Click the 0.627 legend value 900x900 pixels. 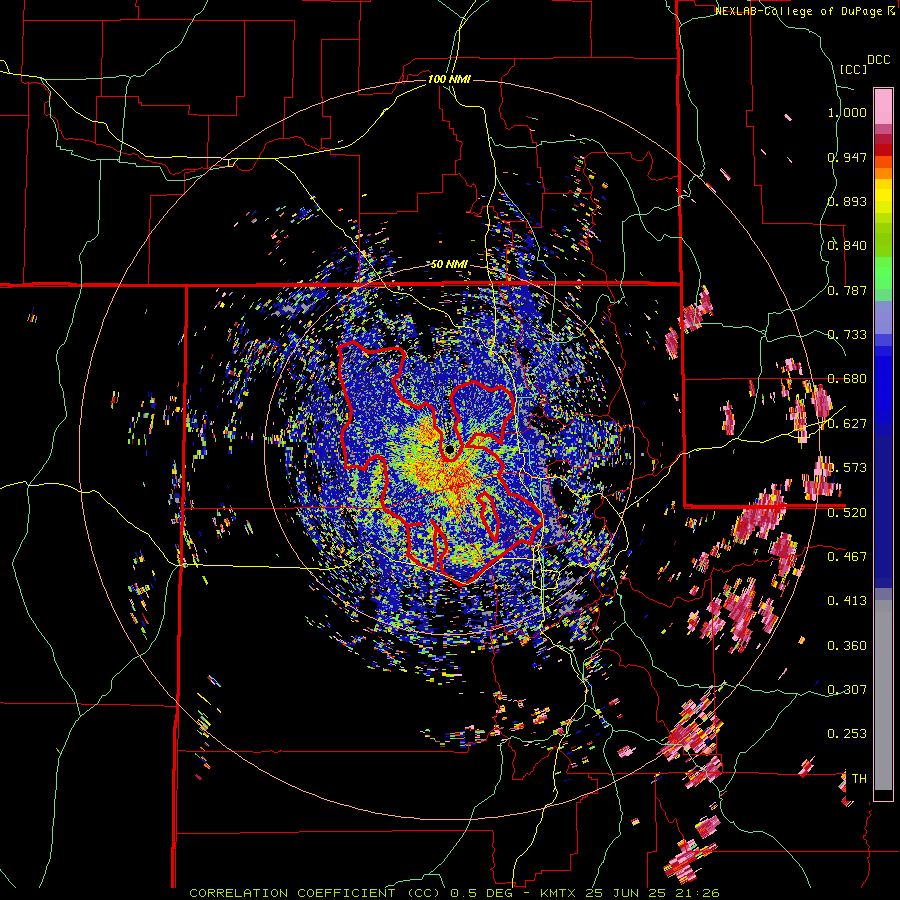(x=847, y=424)
